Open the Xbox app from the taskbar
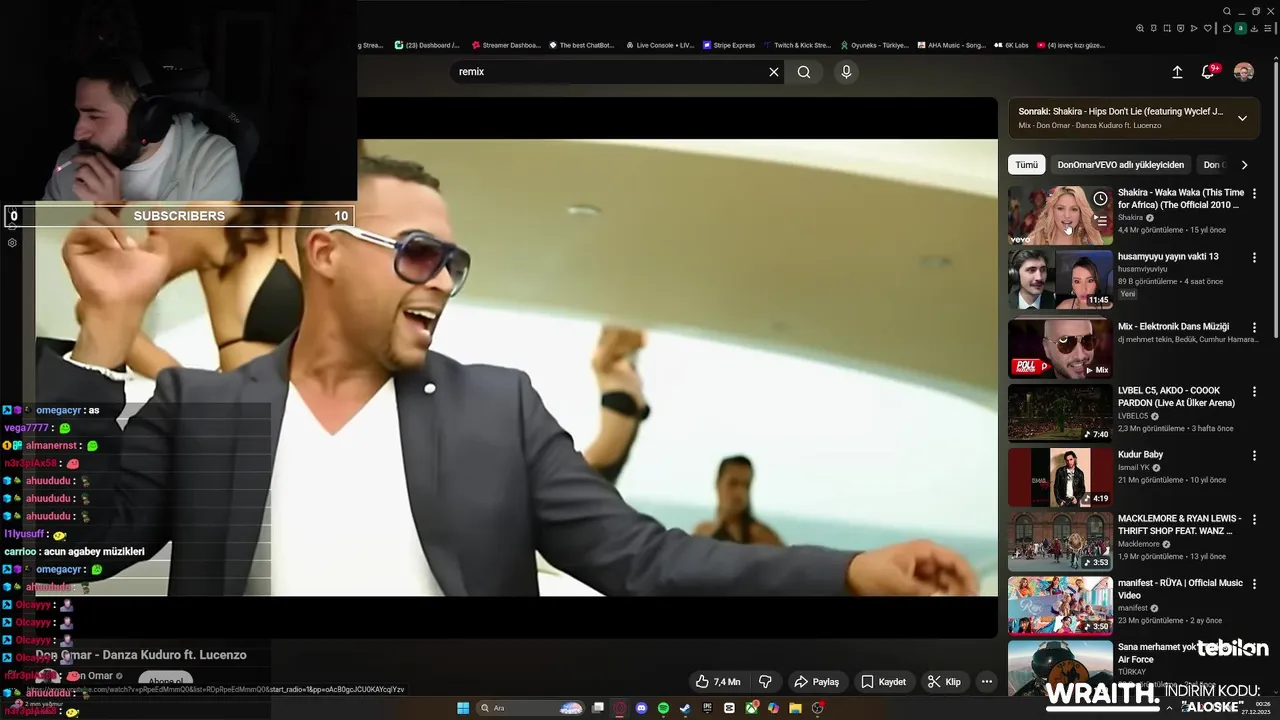The width and height of the screenshot is (1280, 720). tap(752, 708)
